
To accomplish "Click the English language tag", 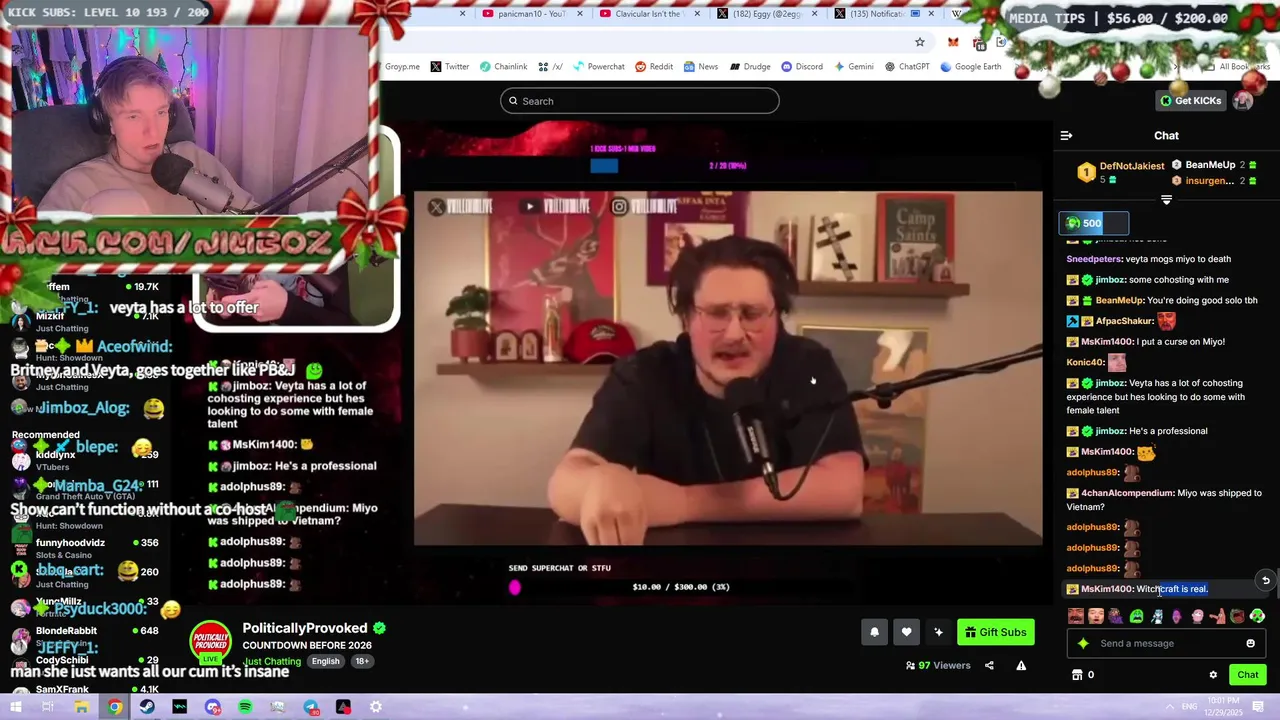I will [326, 661].
